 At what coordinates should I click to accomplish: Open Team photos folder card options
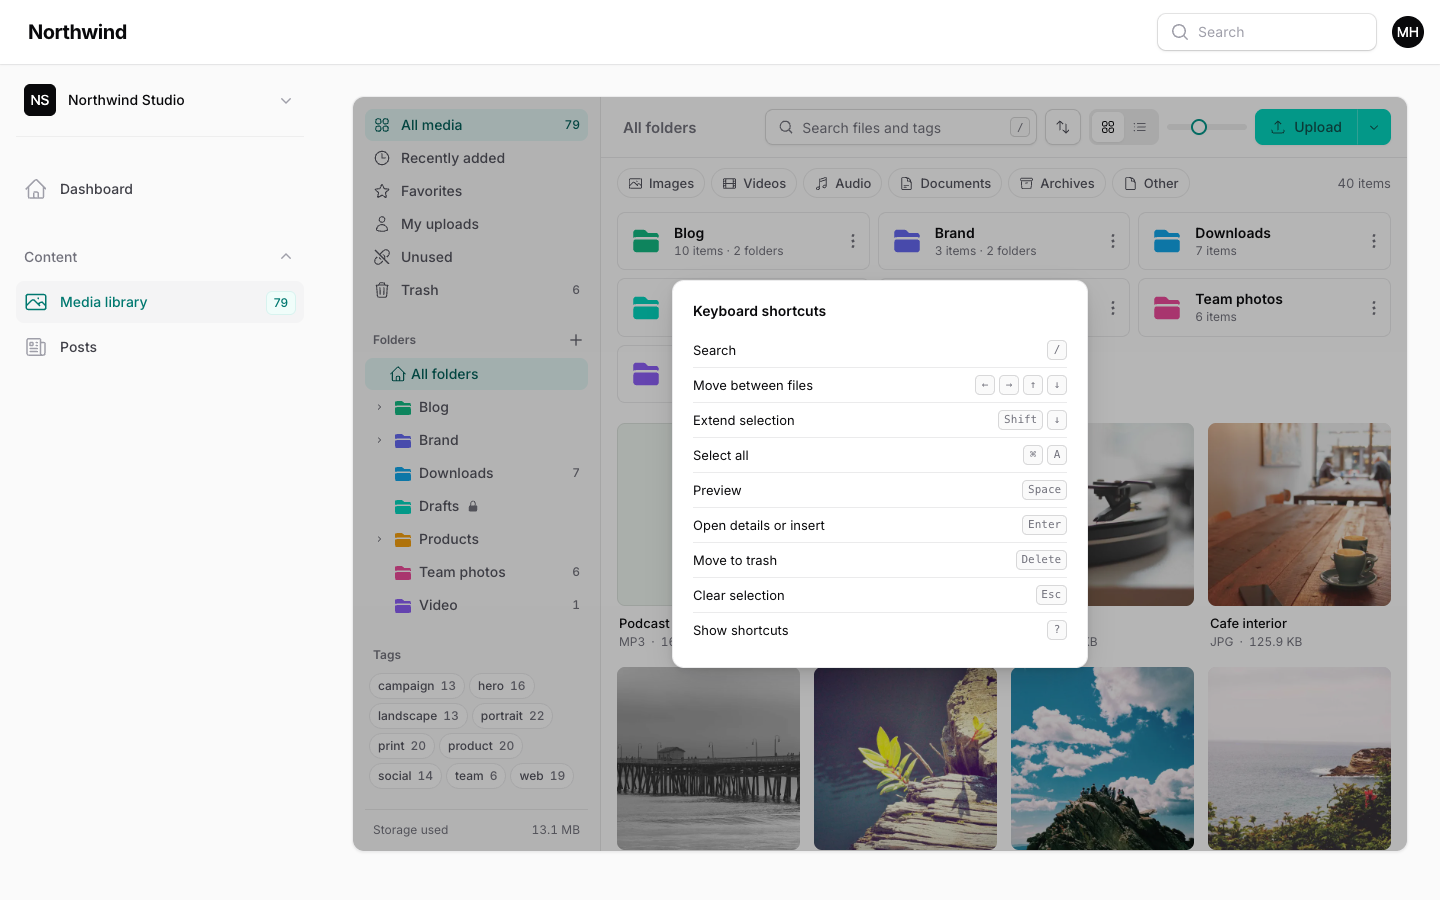pyautogui.click(x=1374, y=308)
